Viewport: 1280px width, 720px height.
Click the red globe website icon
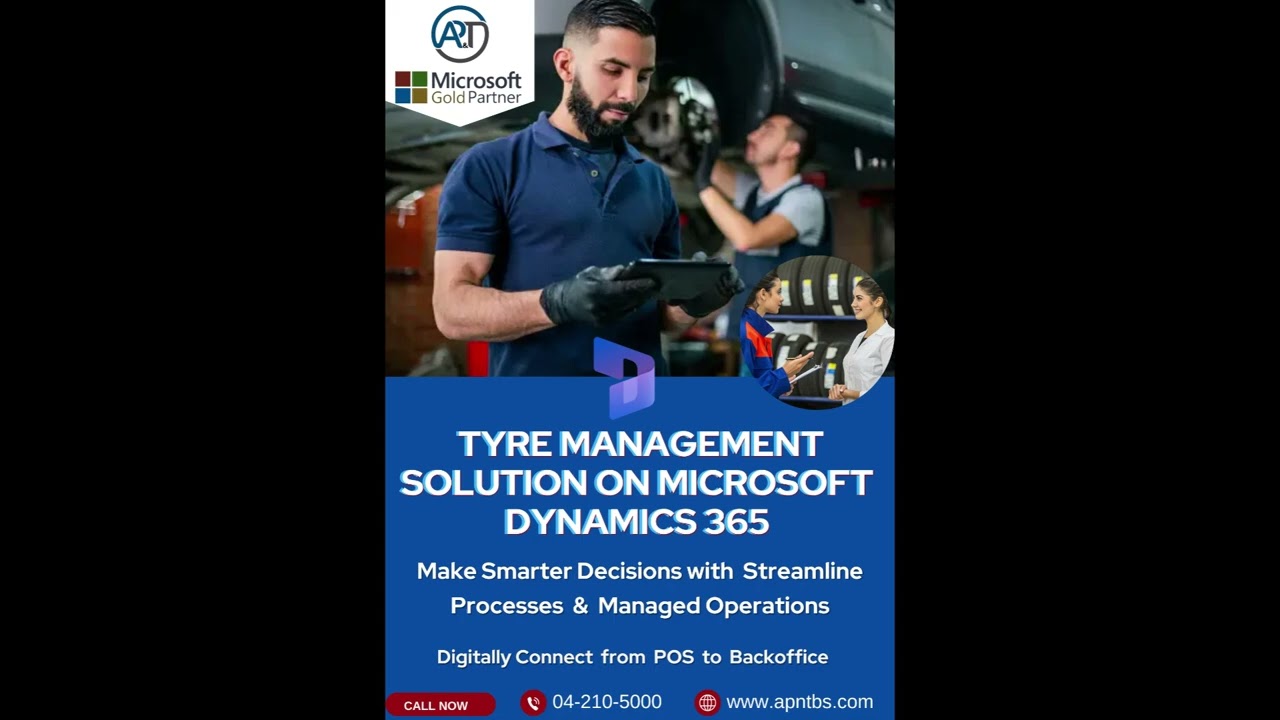707,703
